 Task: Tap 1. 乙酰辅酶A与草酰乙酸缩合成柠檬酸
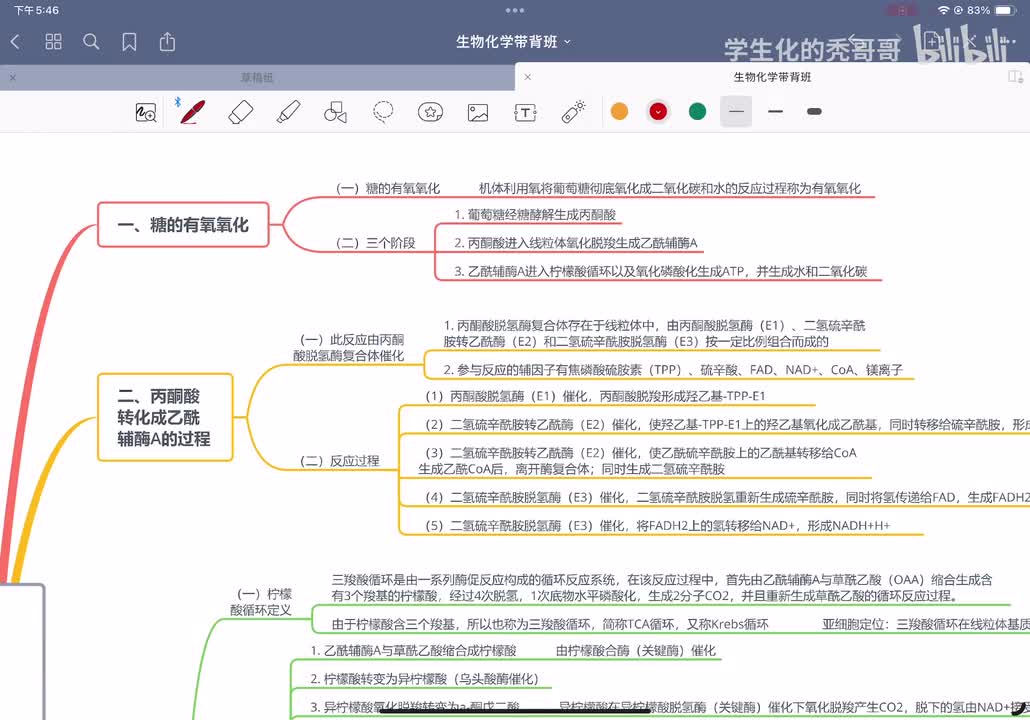(x=413, y=650)
